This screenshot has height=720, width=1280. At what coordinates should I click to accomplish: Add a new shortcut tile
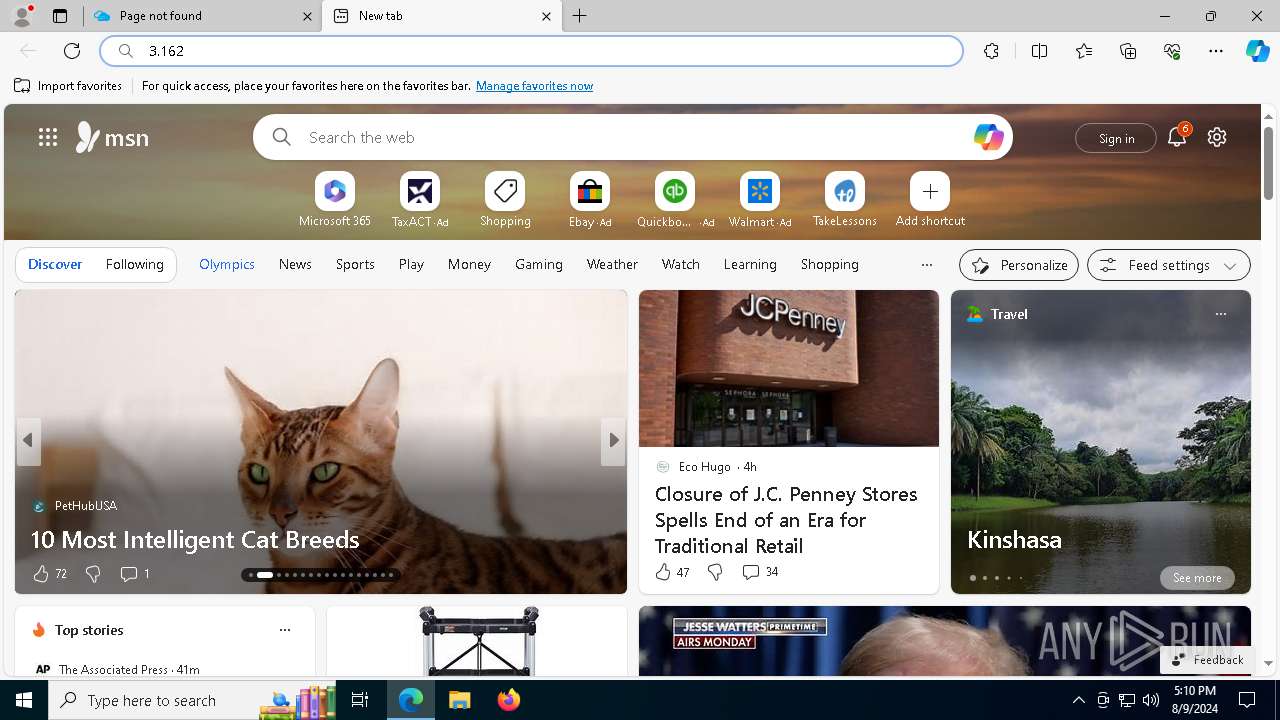click(x=930, y=199)
